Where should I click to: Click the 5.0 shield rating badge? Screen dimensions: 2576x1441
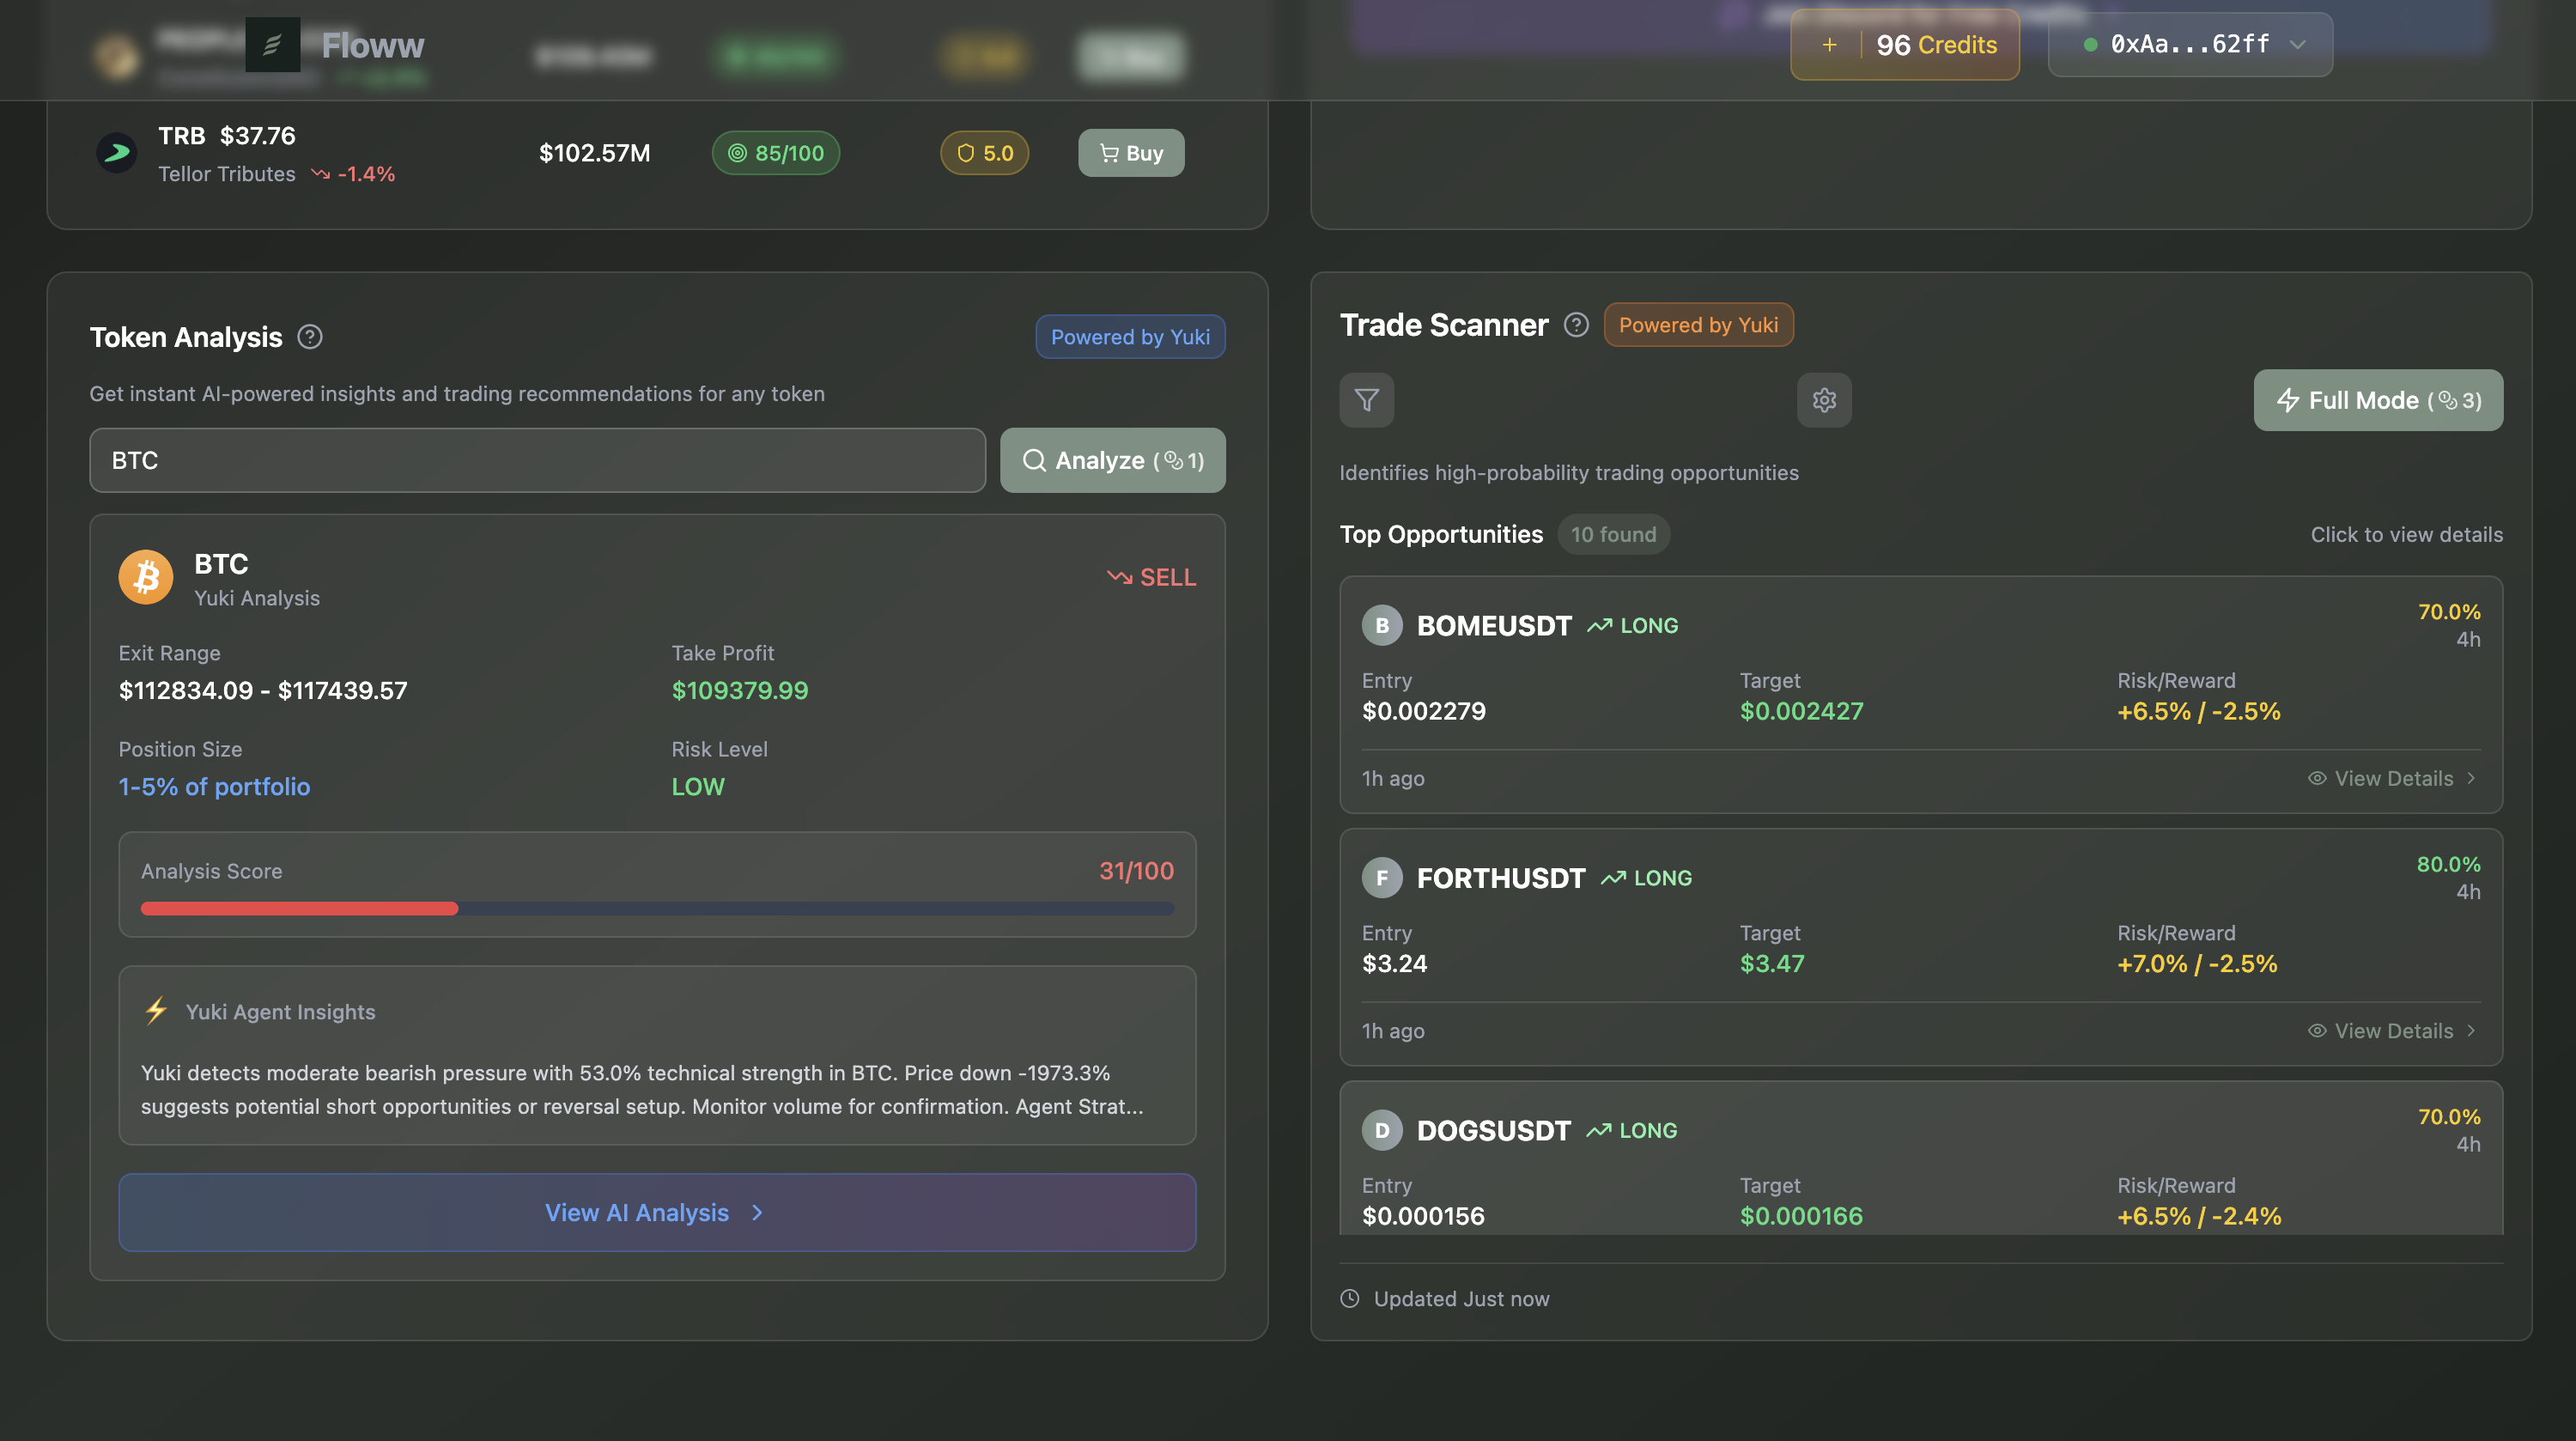984,153
